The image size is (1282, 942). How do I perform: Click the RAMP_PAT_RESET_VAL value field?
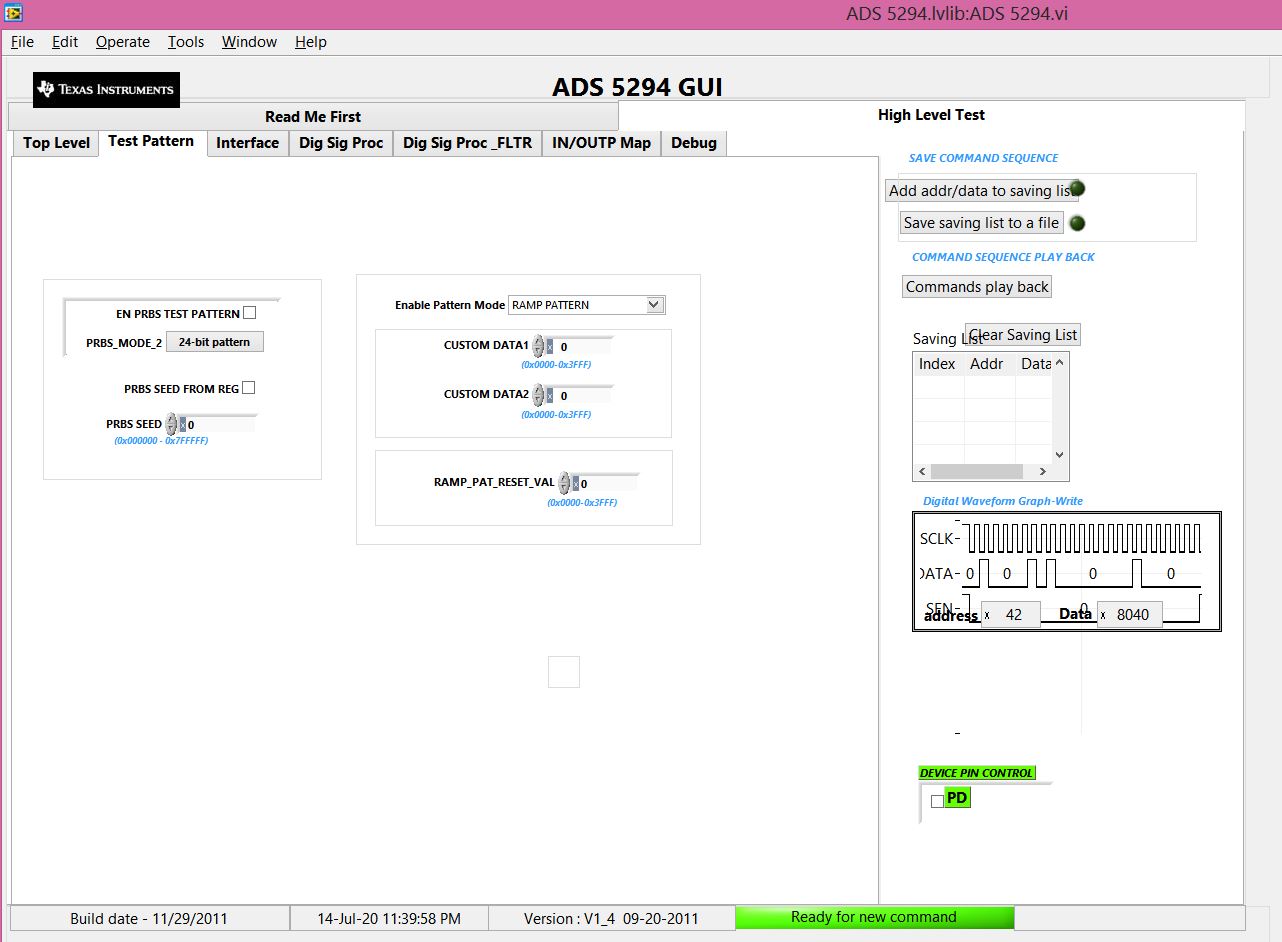coord(609,484)
